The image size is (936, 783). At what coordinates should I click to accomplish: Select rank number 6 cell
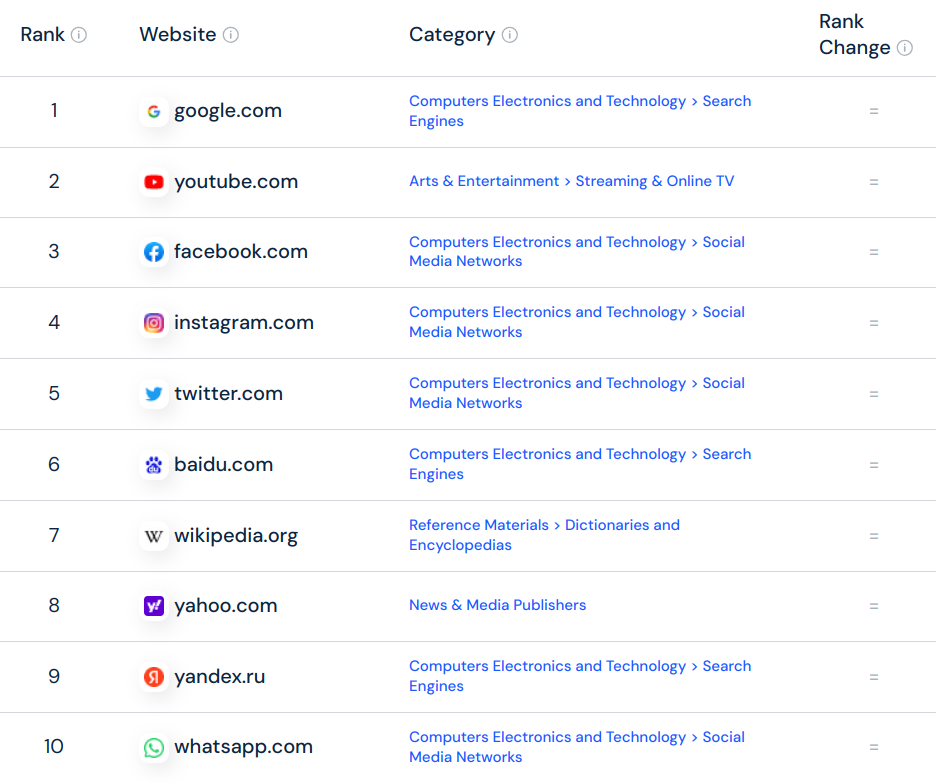(54, 464)
